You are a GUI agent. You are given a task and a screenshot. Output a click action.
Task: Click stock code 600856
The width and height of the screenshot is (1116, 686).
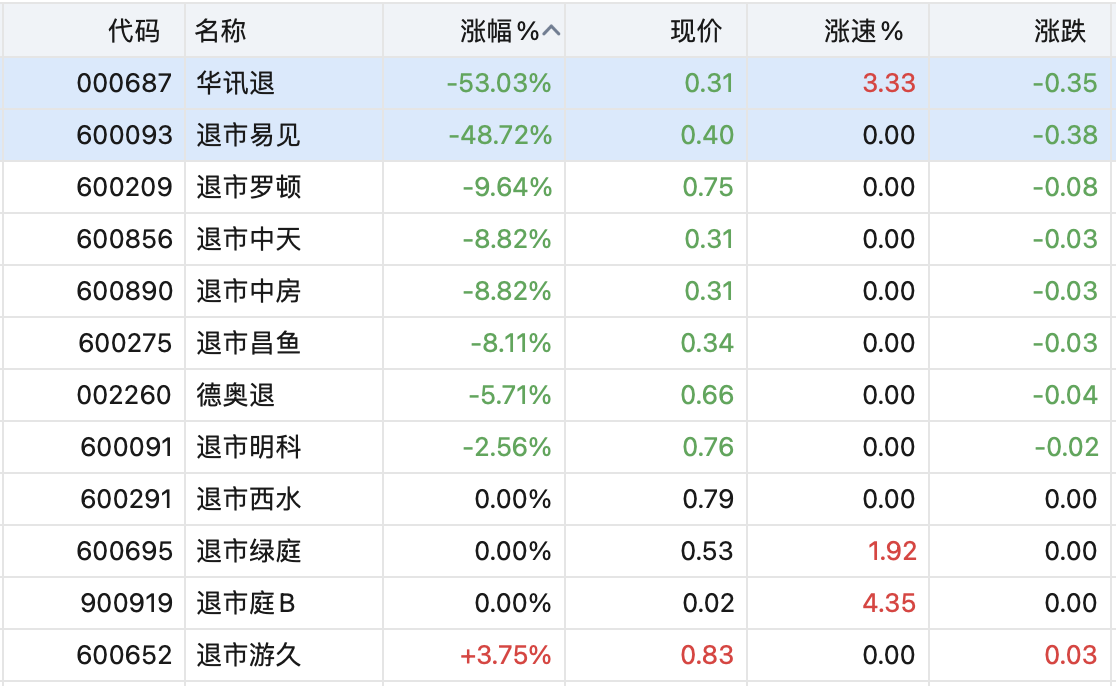125,239
